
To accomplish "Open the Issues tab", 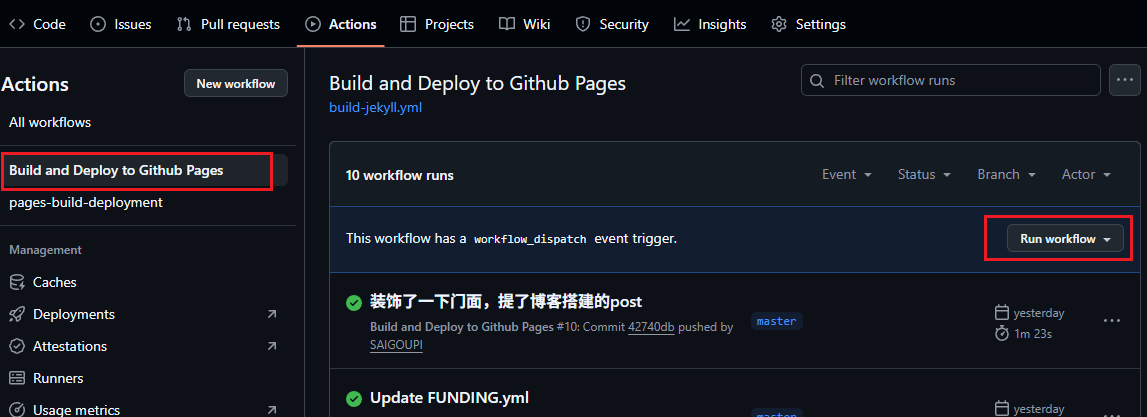I will coord(121,24).
